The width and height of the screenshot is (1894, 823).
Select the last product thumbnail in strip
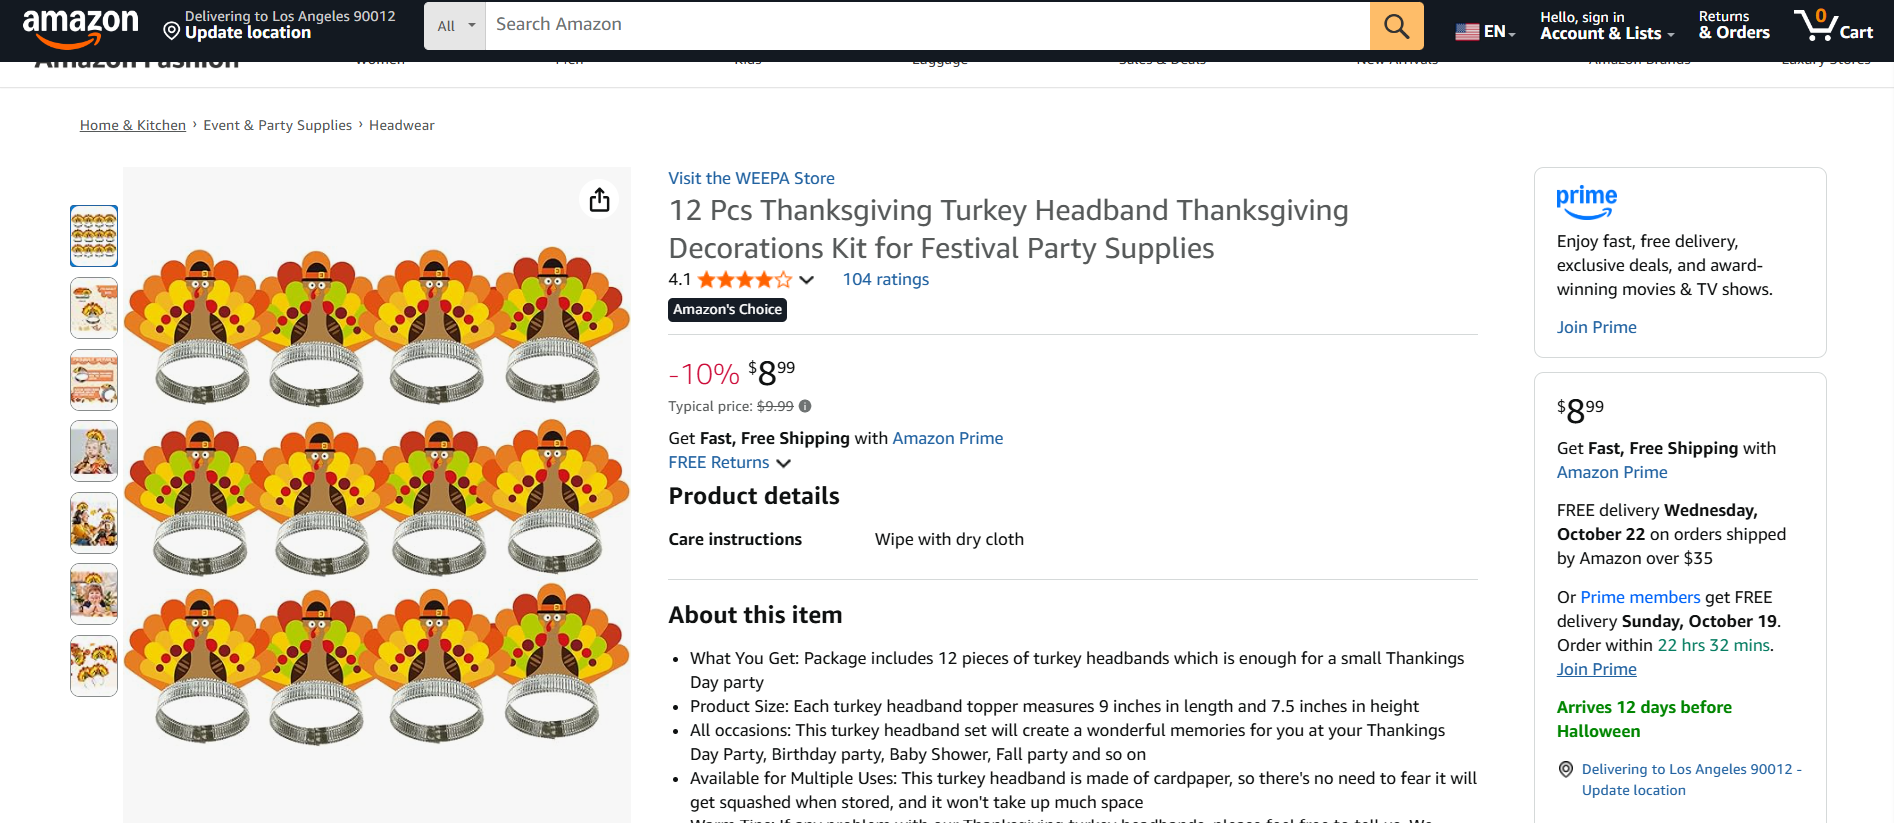point(94,666)
